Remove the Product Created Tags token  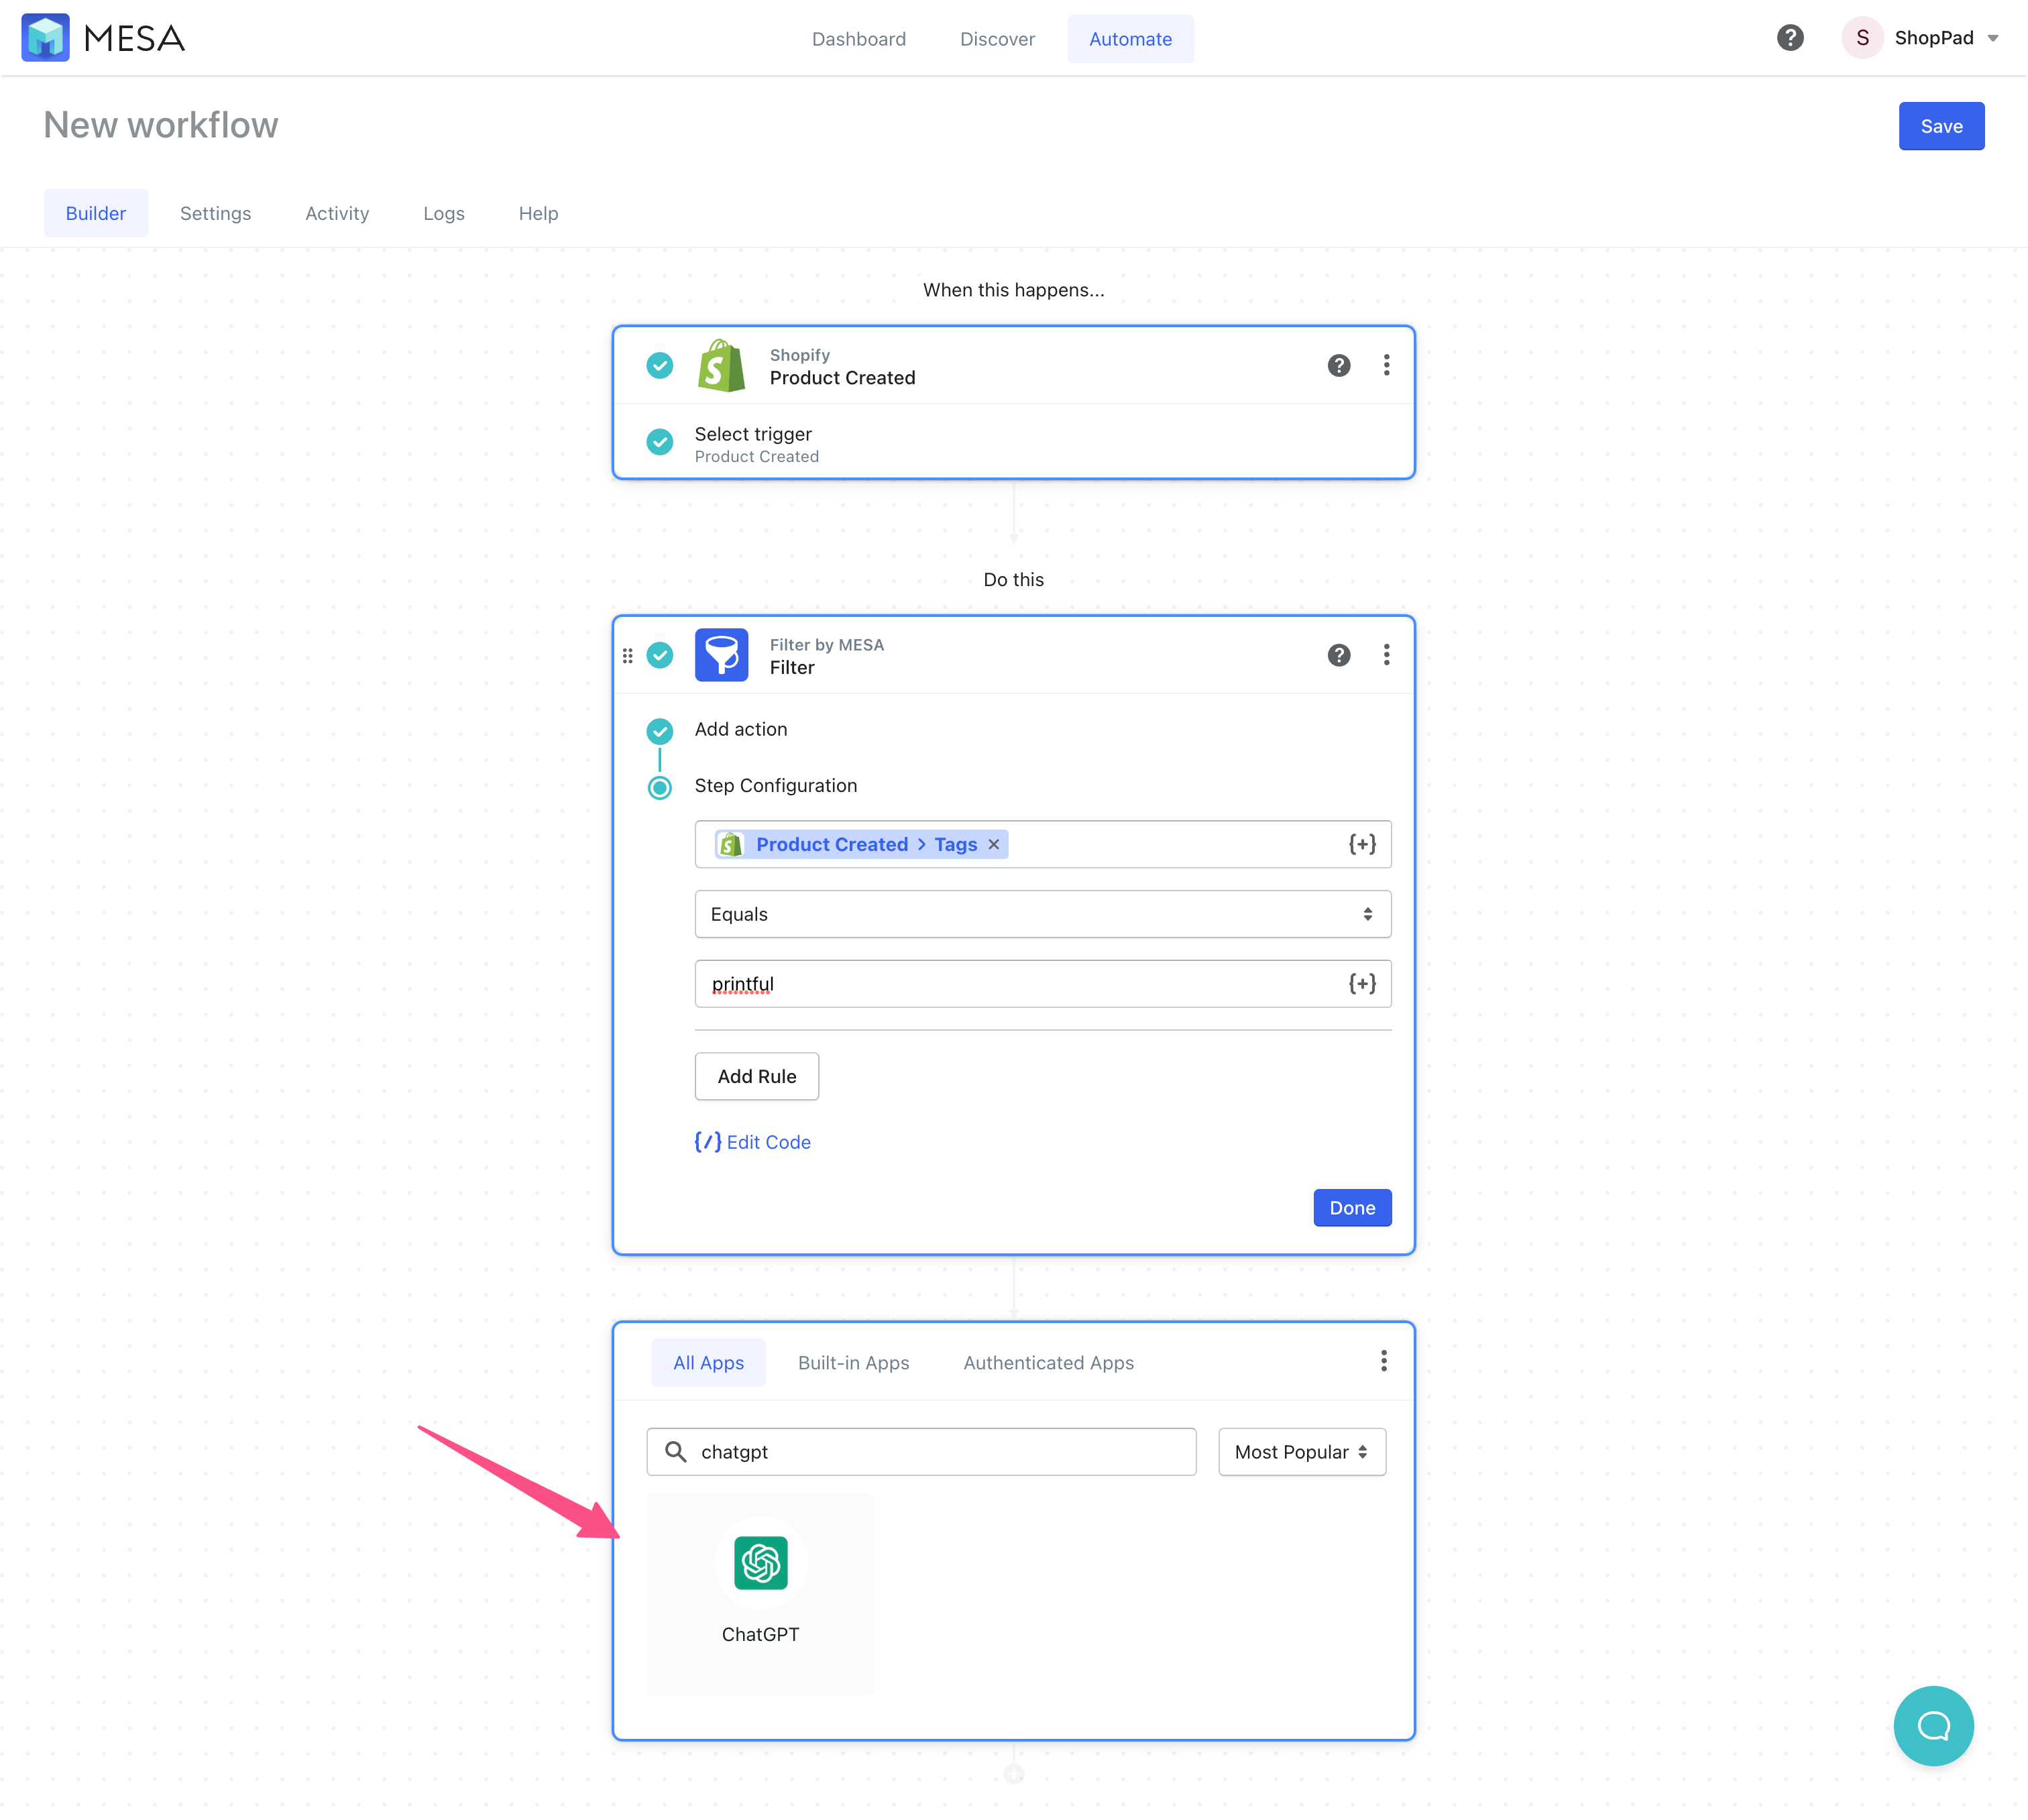point(994,845)
